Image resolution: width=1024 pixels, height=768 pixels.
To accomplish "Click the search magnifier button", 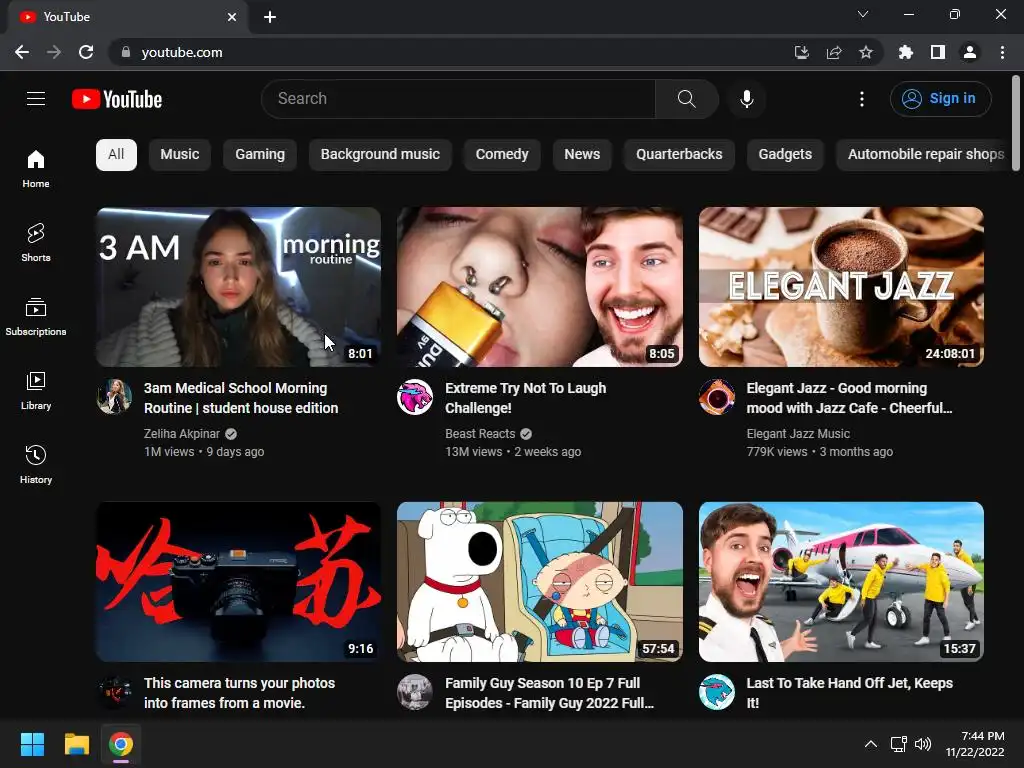I will pos(686,99).
